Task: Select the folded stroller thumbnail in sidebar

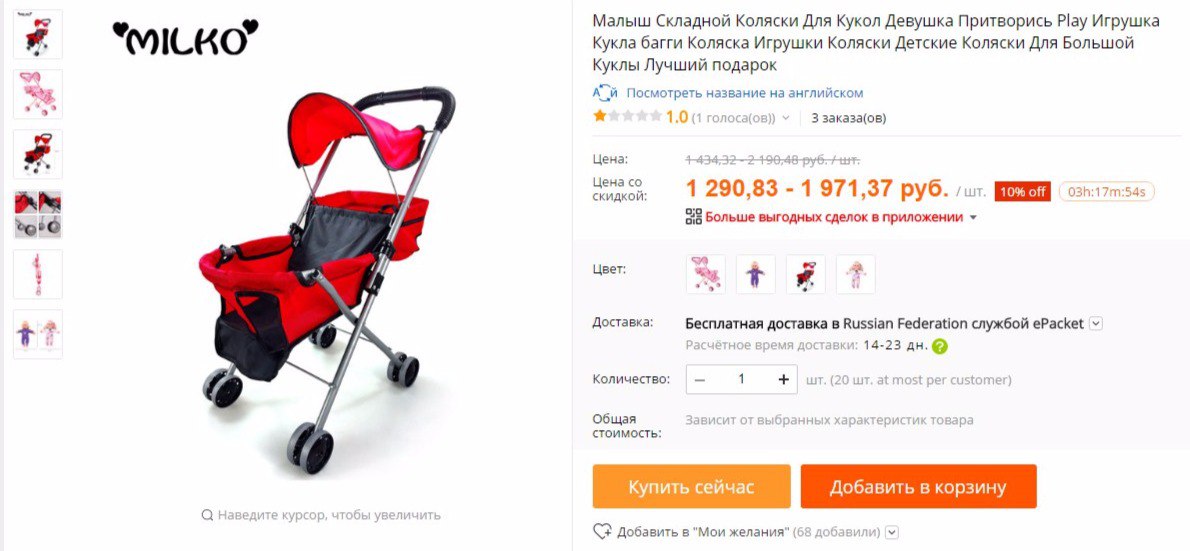Action: (38, 274)
